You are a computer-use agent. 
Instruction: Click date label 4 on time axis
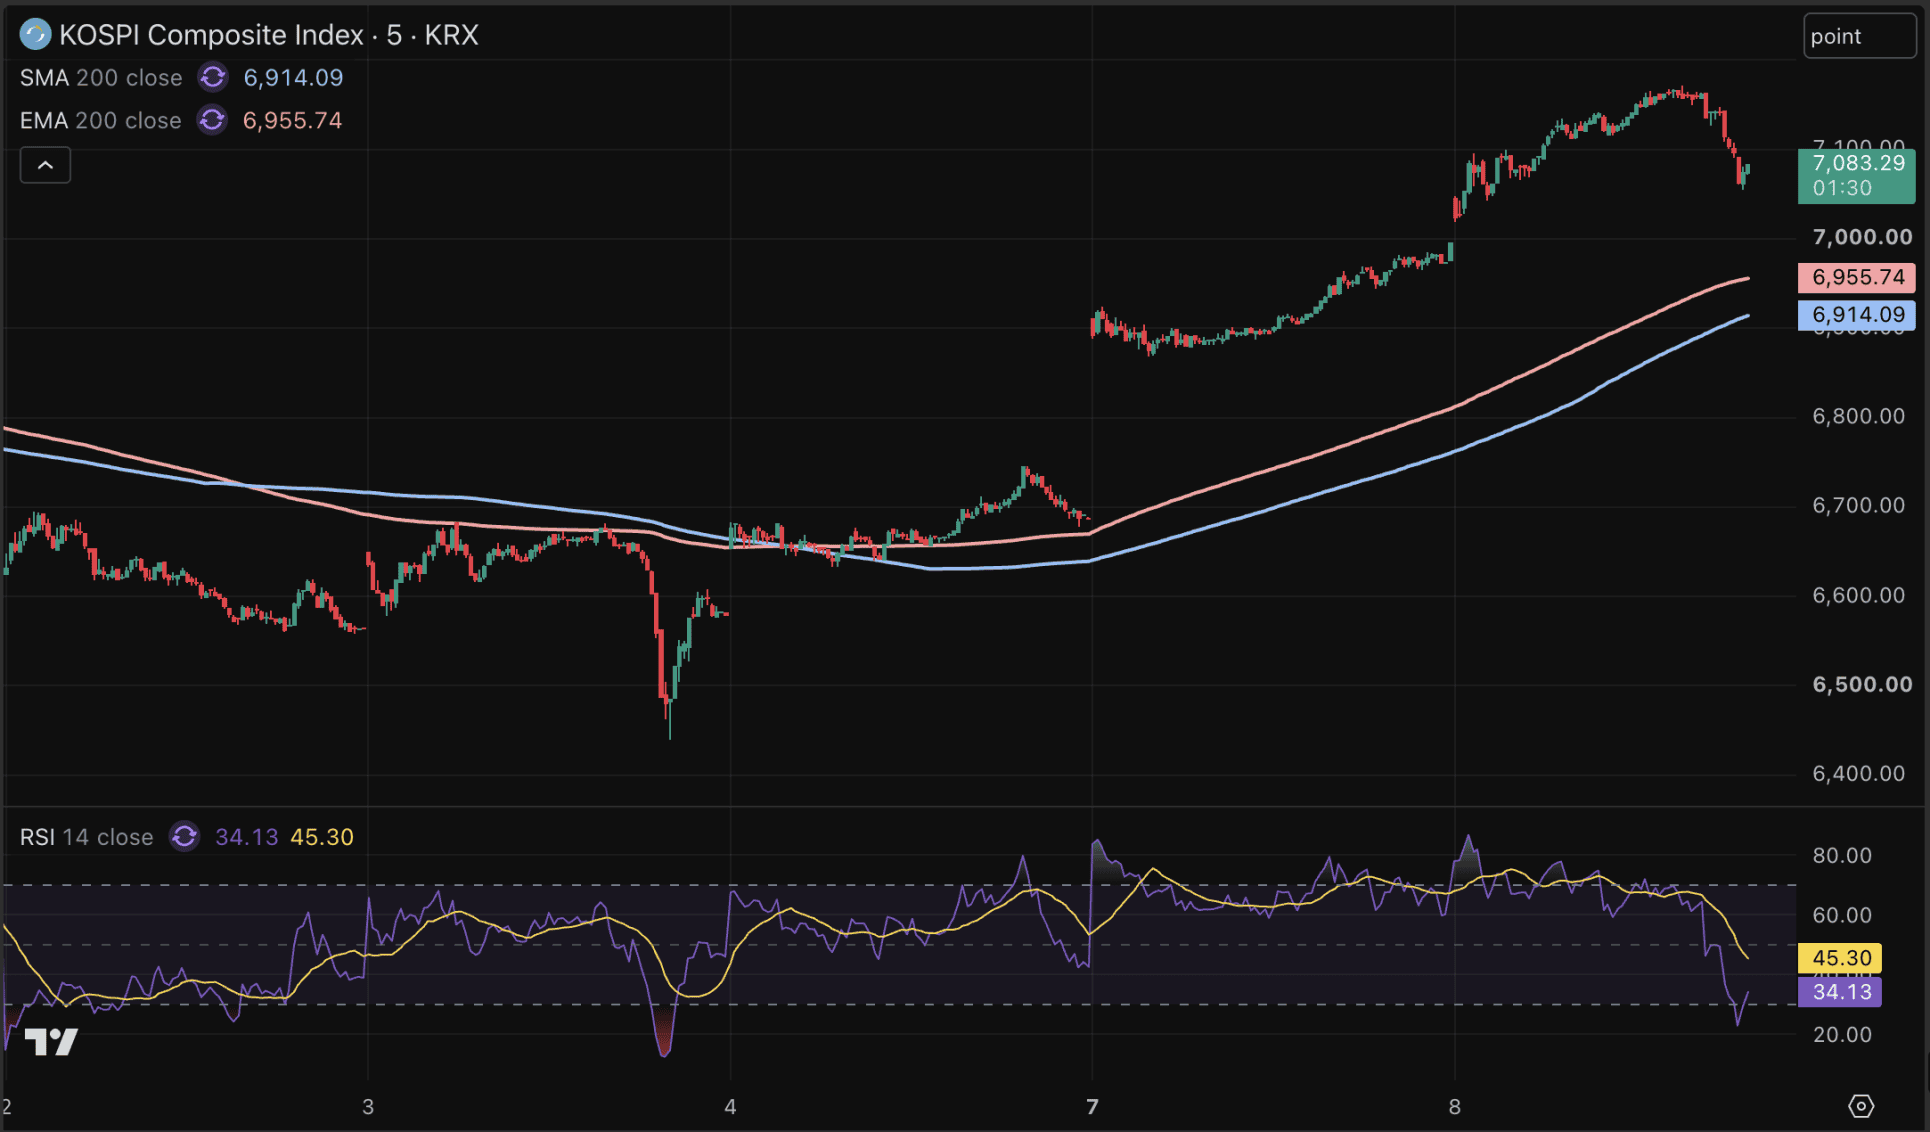click(730, 1107)
